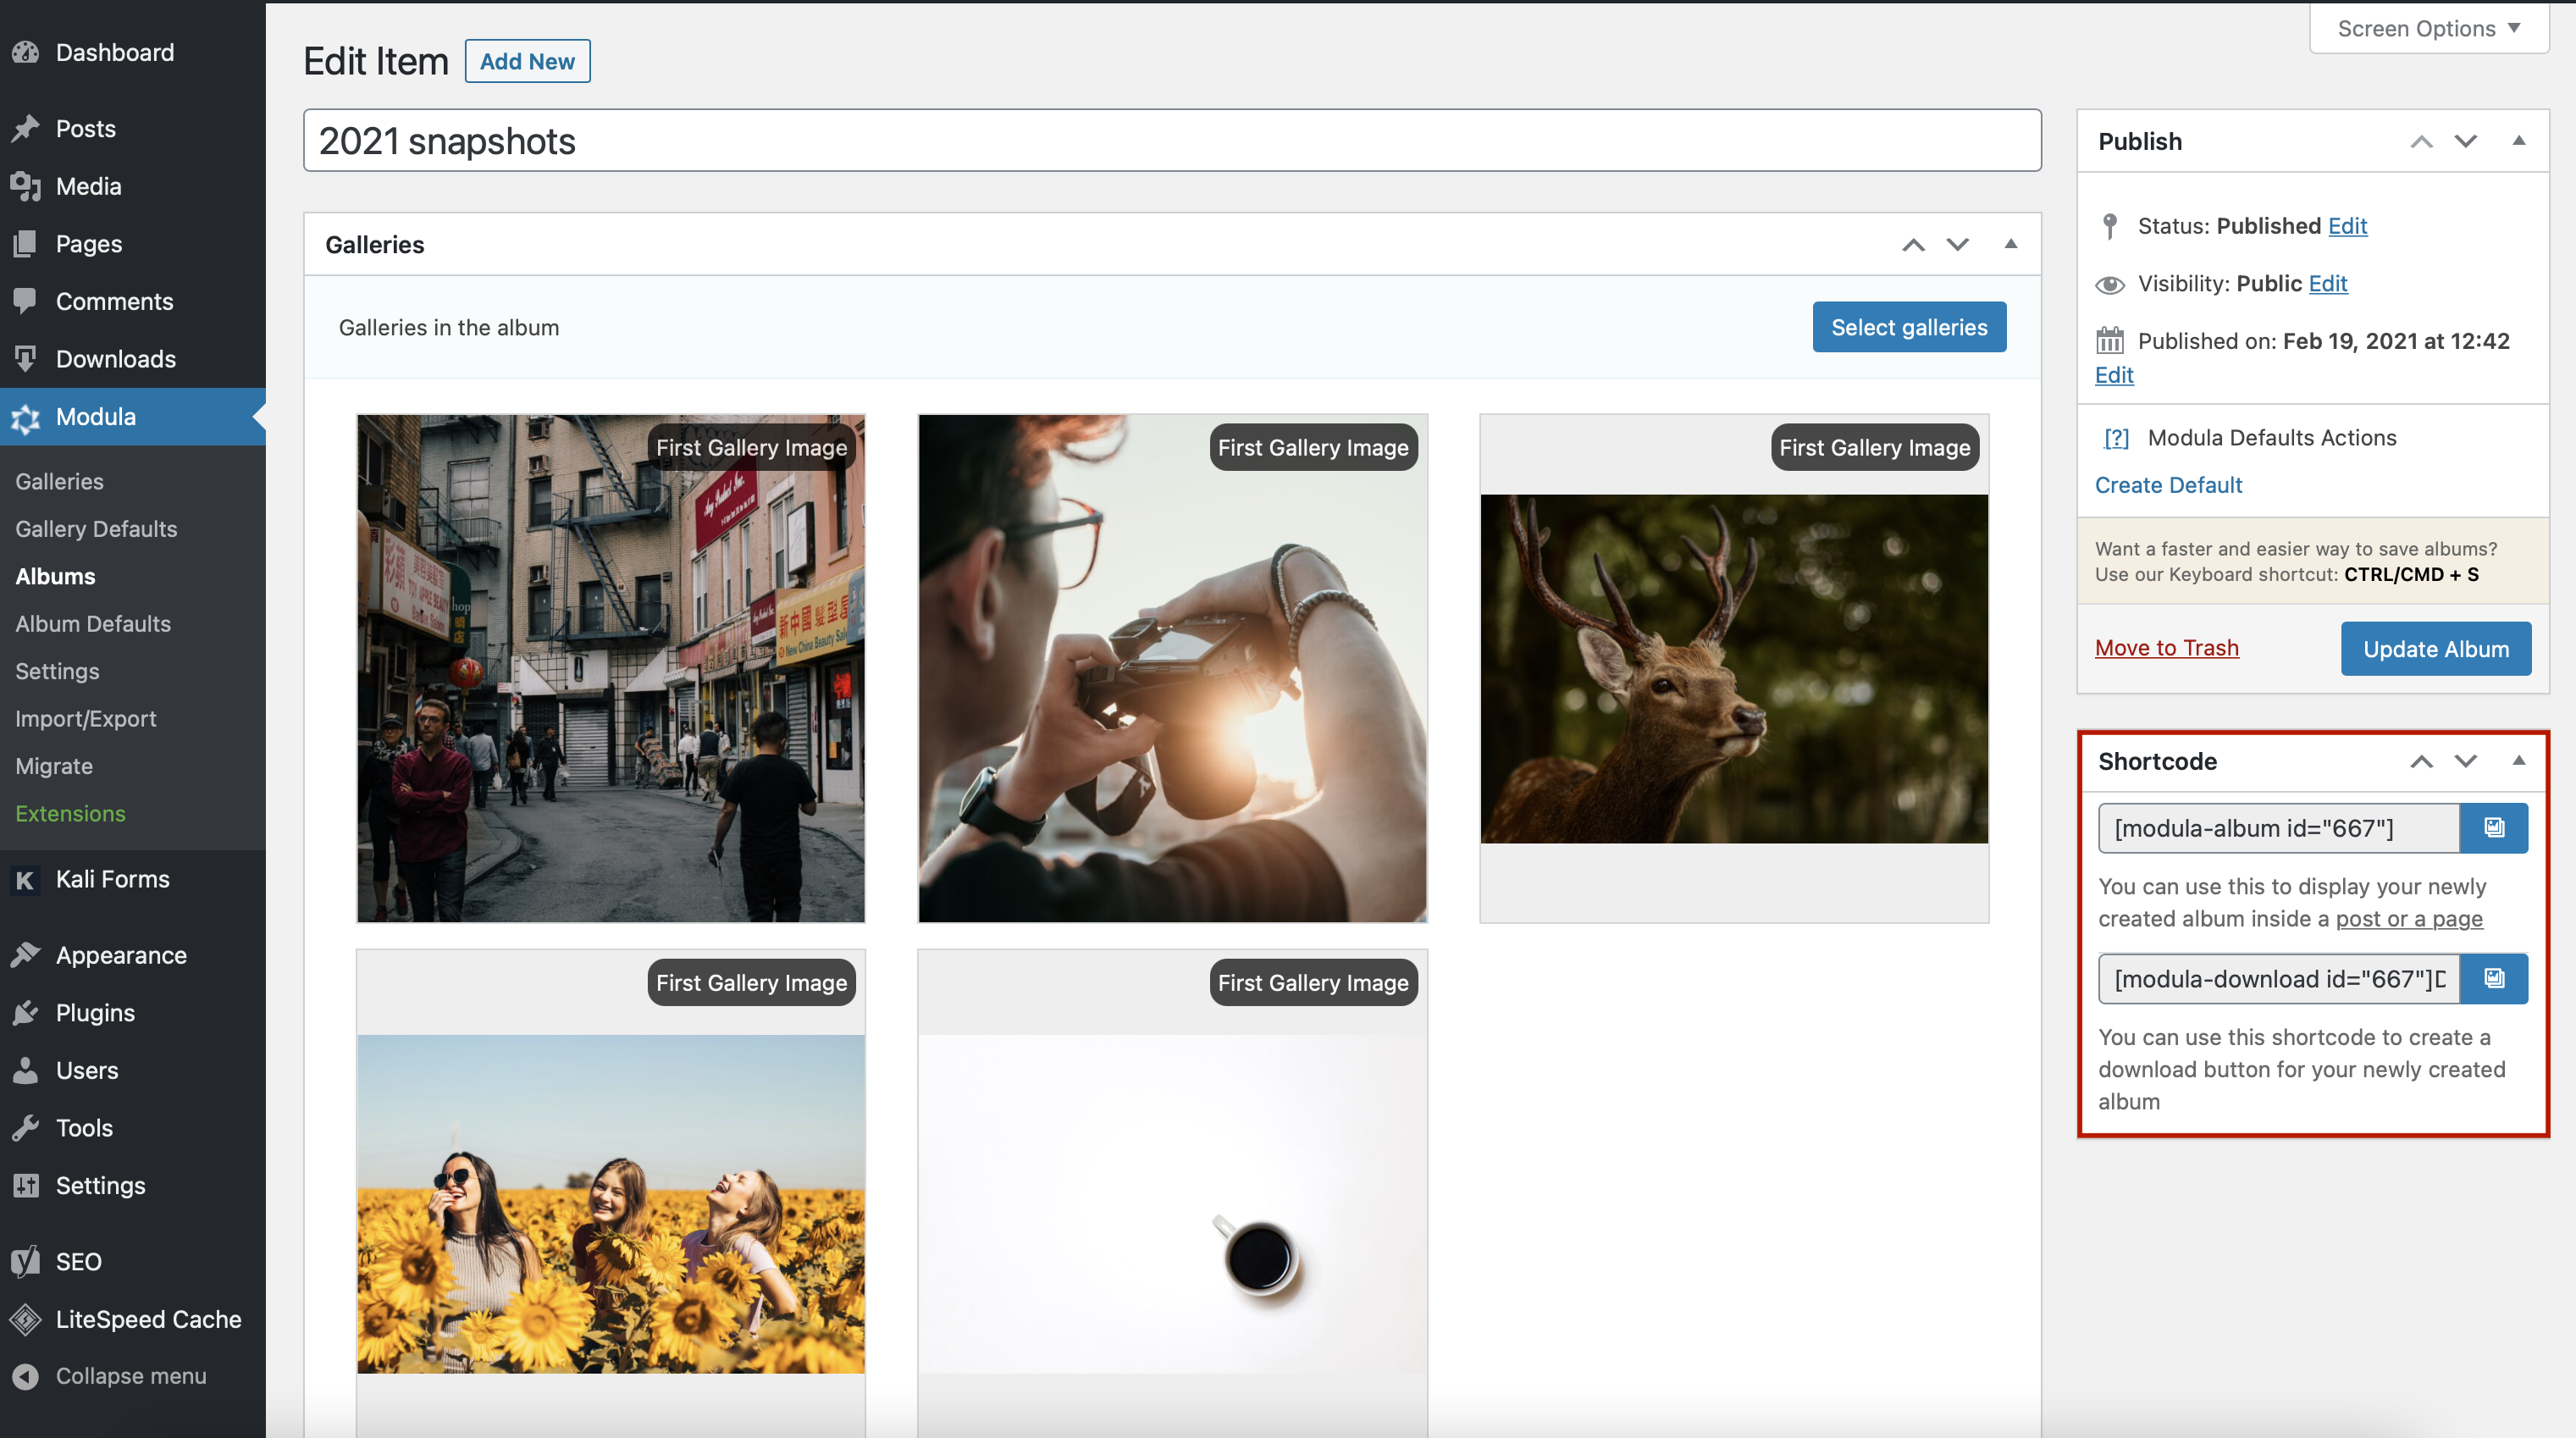Open the Yoast SEO menu
2576x1438 pixels.
tap(78, 1261)
